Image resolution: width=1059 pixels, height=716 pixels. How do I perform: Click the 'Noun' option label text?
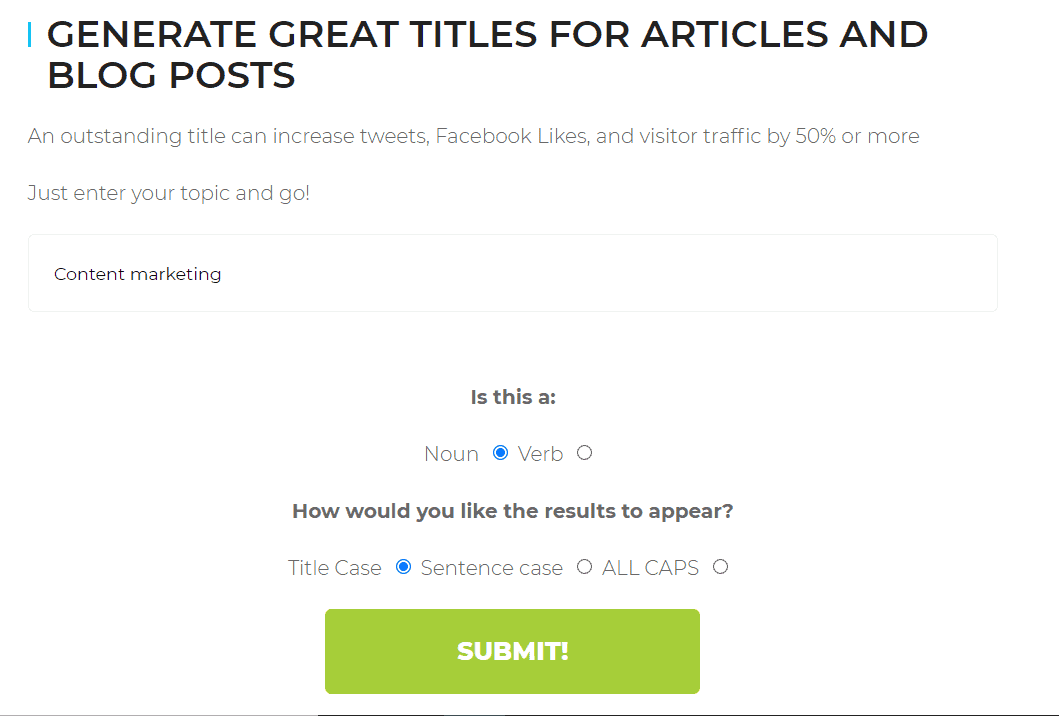(451, 454)
